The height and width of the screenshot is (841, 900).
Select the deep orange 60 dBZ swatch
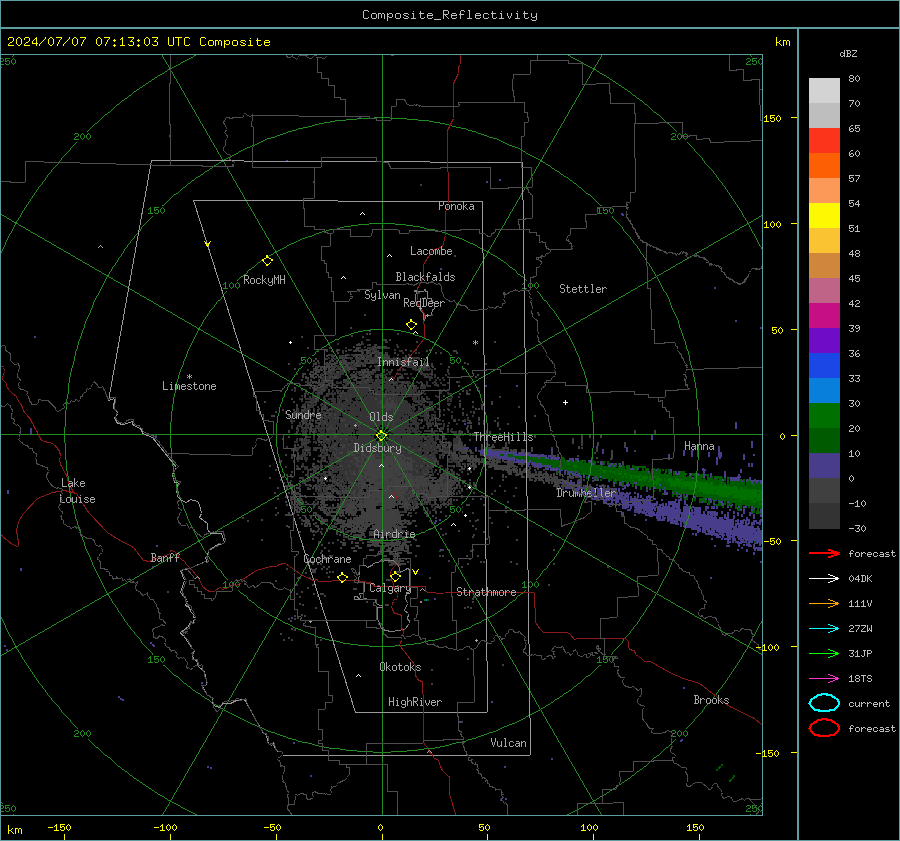824,166
